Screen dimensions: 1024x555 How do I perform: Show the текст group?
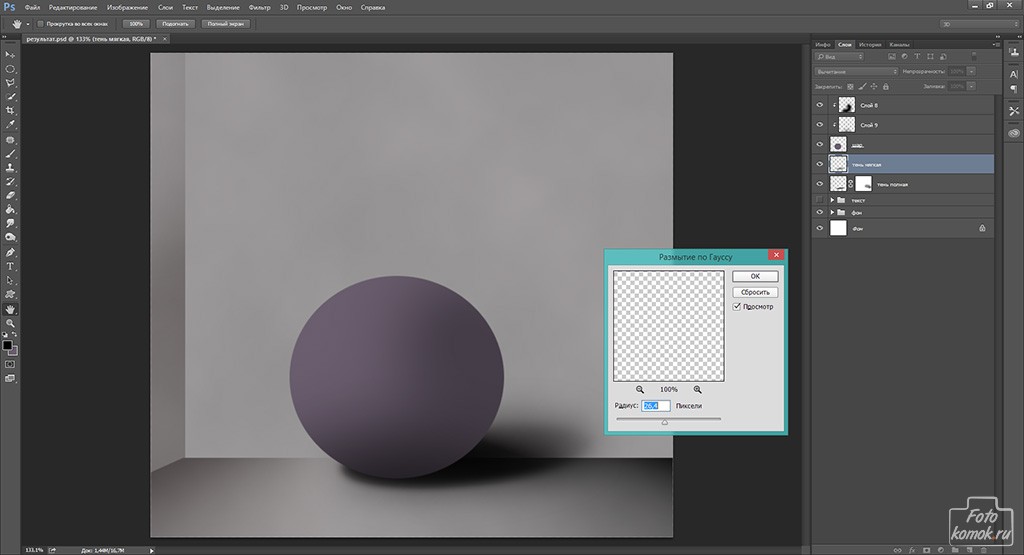tap(820, 200)
